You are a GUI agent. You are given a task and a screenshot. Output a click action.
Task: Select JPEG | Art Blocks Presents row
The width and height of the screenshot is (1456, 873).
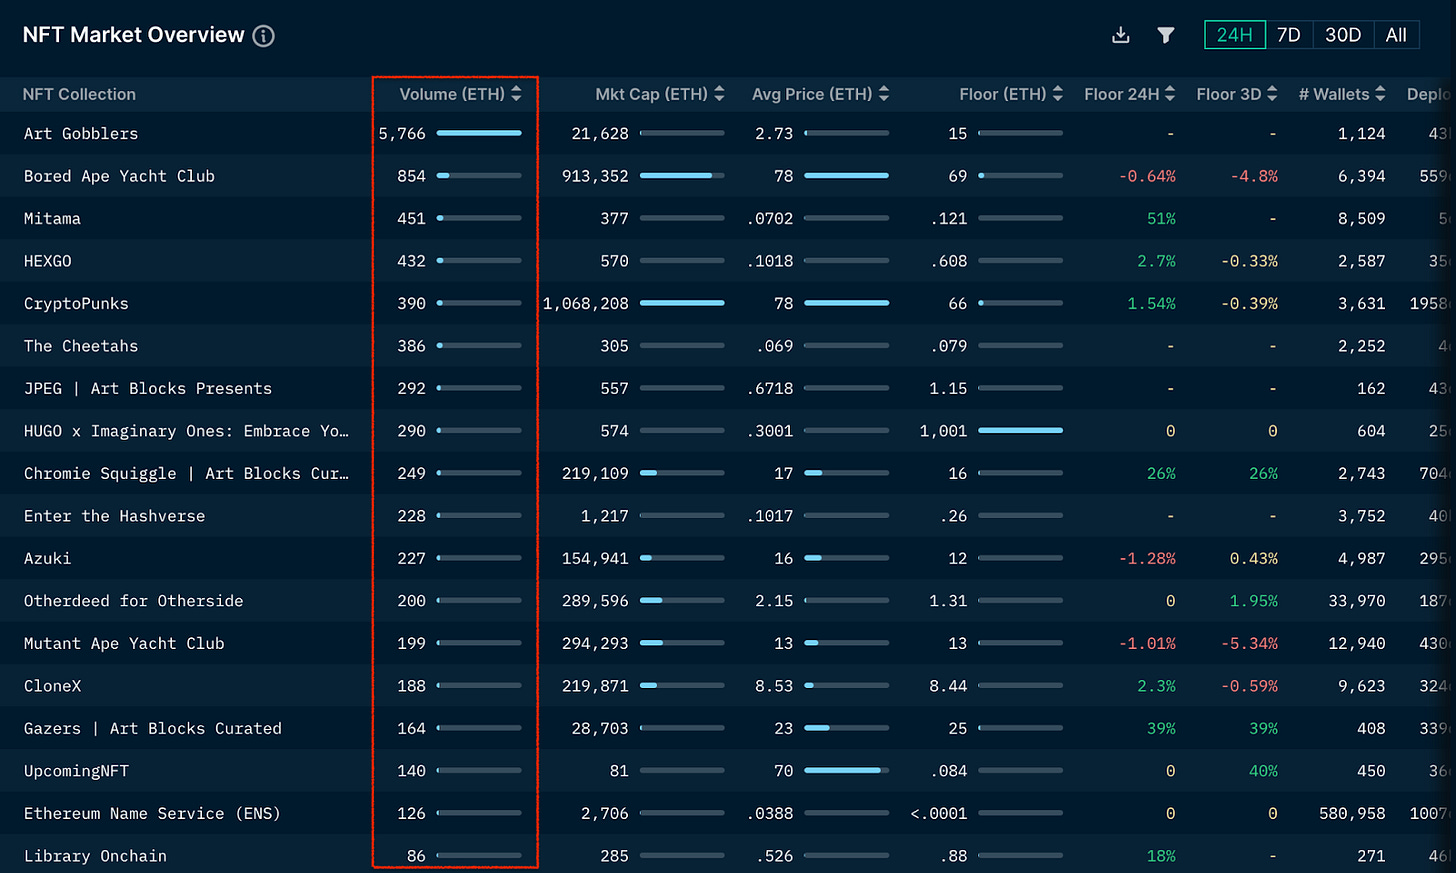click(x=148, y=388)
